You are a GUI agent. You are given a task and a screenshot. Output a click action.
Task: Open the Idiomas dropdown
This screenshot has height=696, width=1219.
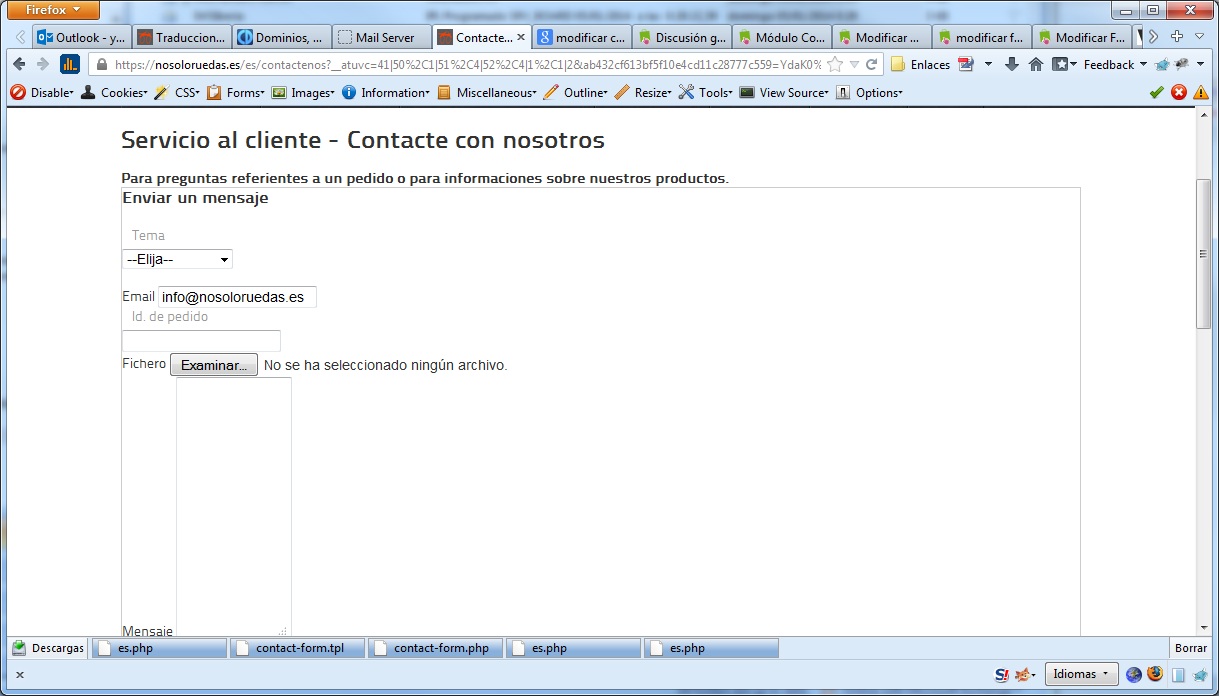pyautogui.click(x=1081, y=674)
